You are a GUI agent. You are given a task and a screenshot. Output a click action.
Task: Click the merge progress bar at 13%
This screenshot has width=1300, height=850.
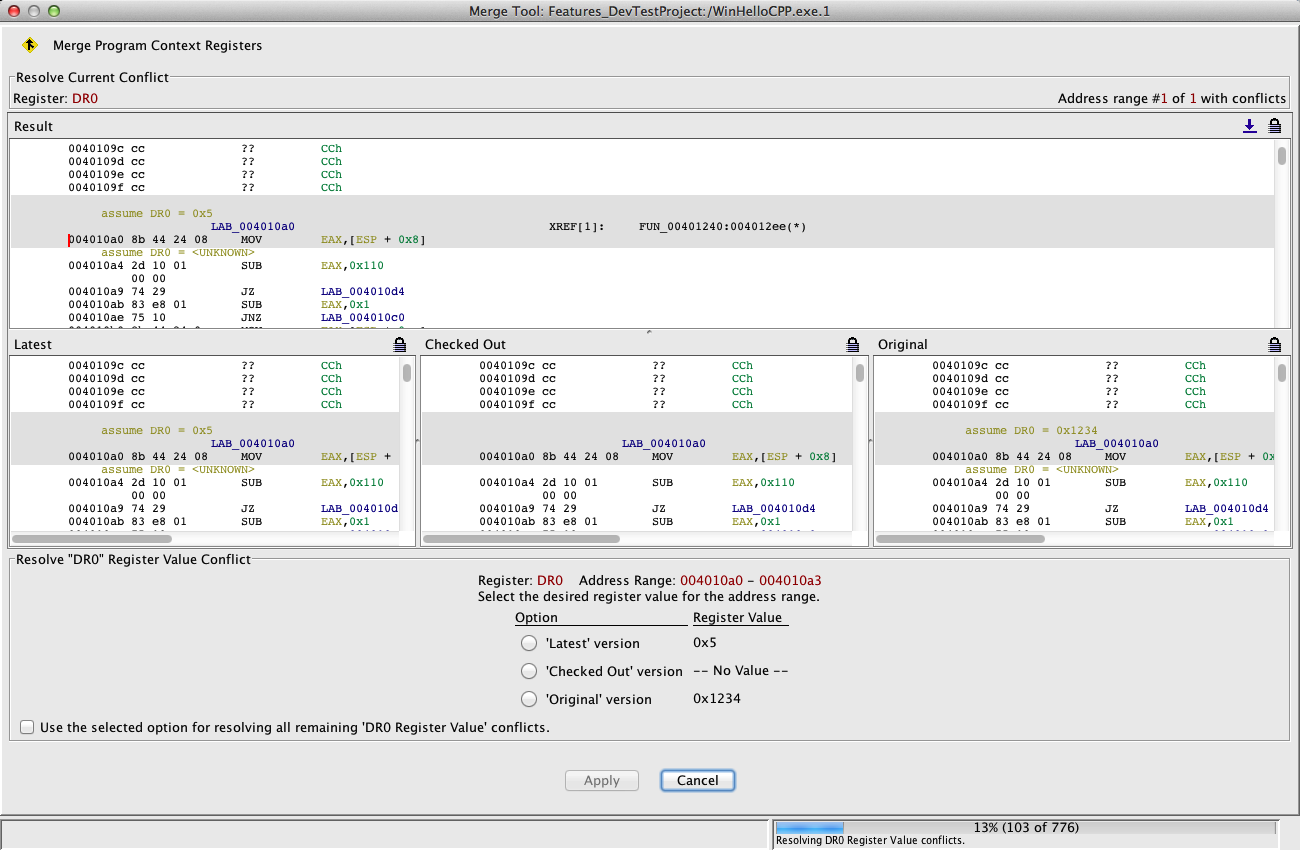(1025, 828)
